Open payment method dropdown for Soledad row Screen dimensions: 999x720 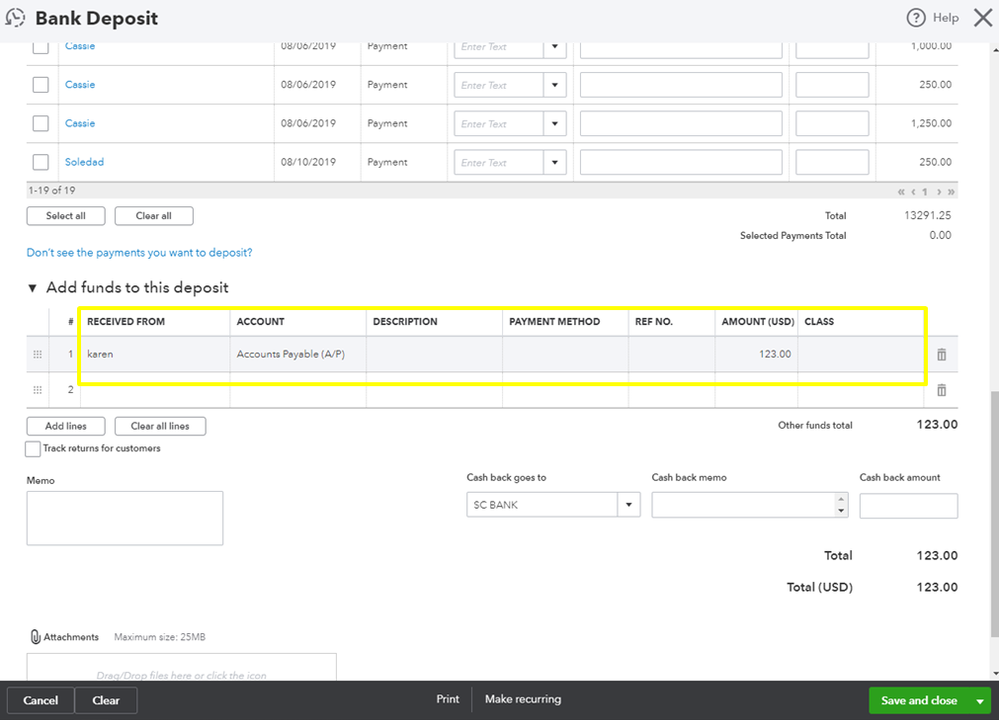point(555,162)
